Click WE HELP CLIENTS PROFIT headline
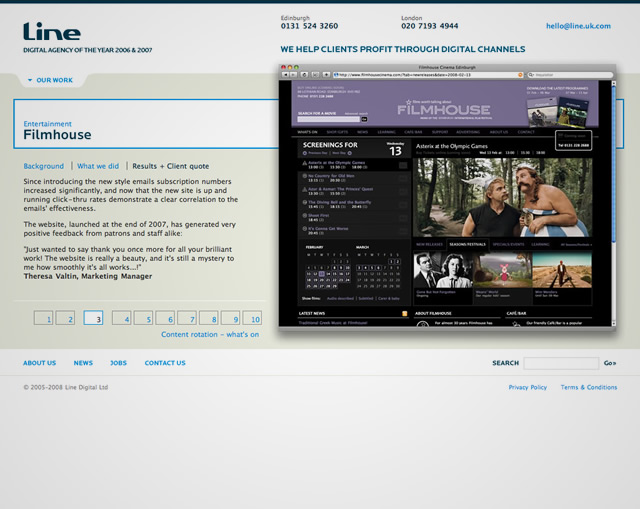The height and width of the screenshot is (509, 640). click(402, 49)
